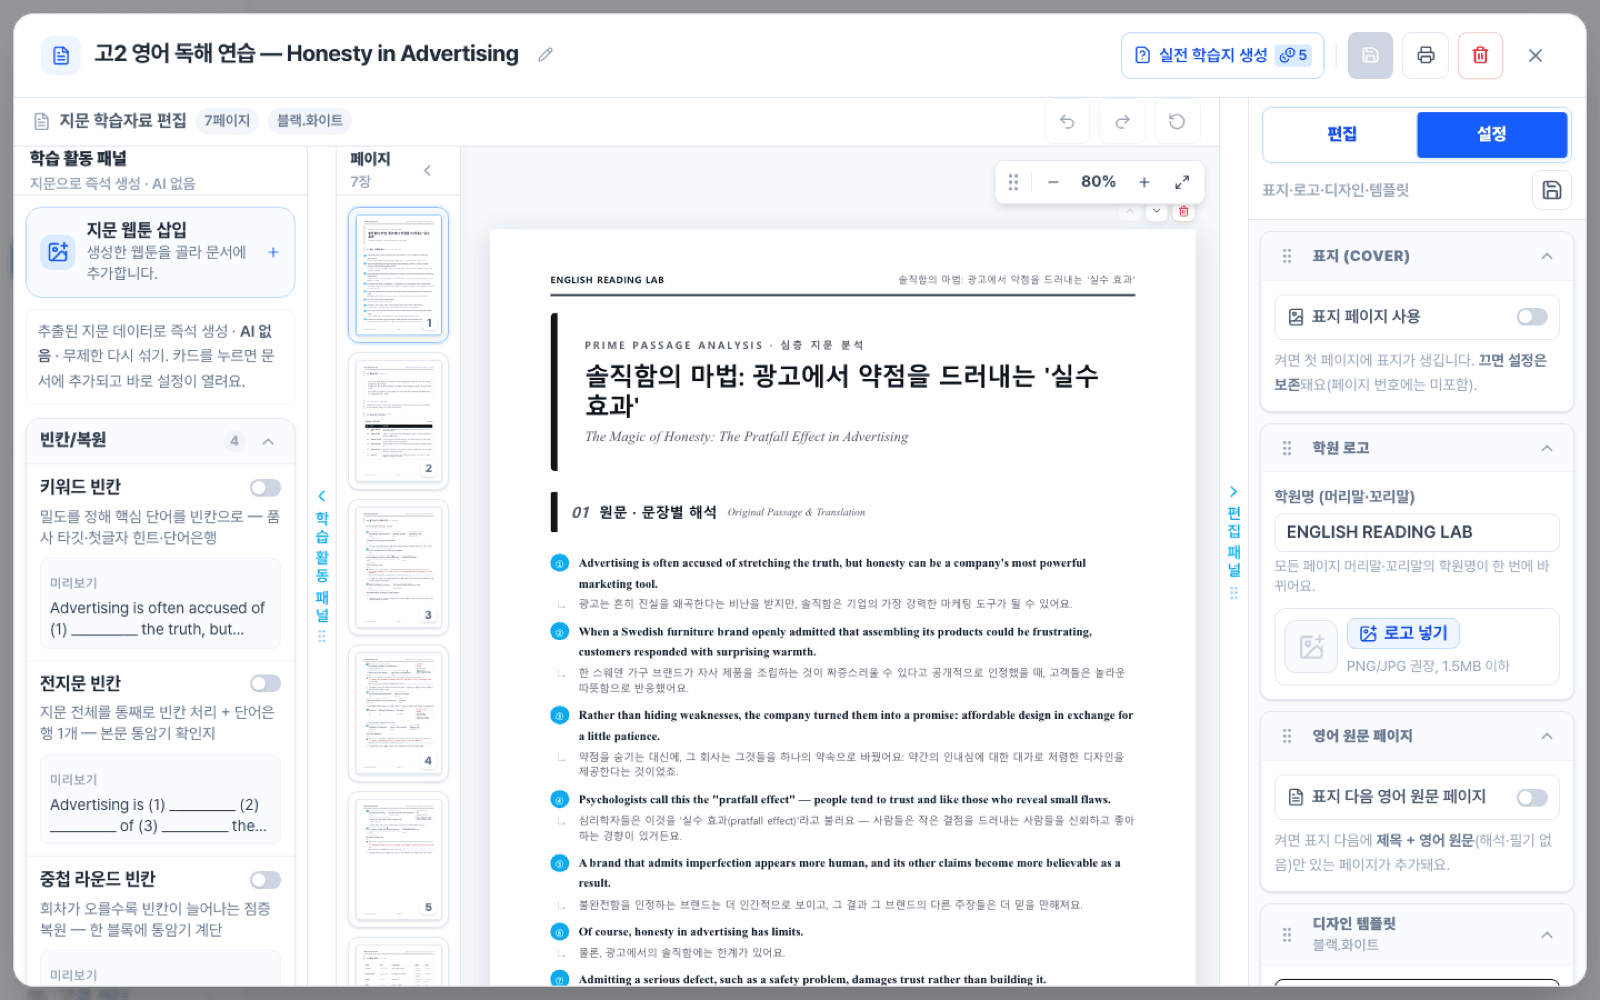Click the pencil icon to rename the title
Screen dimensions: 1600x1000
pos(545,55)
